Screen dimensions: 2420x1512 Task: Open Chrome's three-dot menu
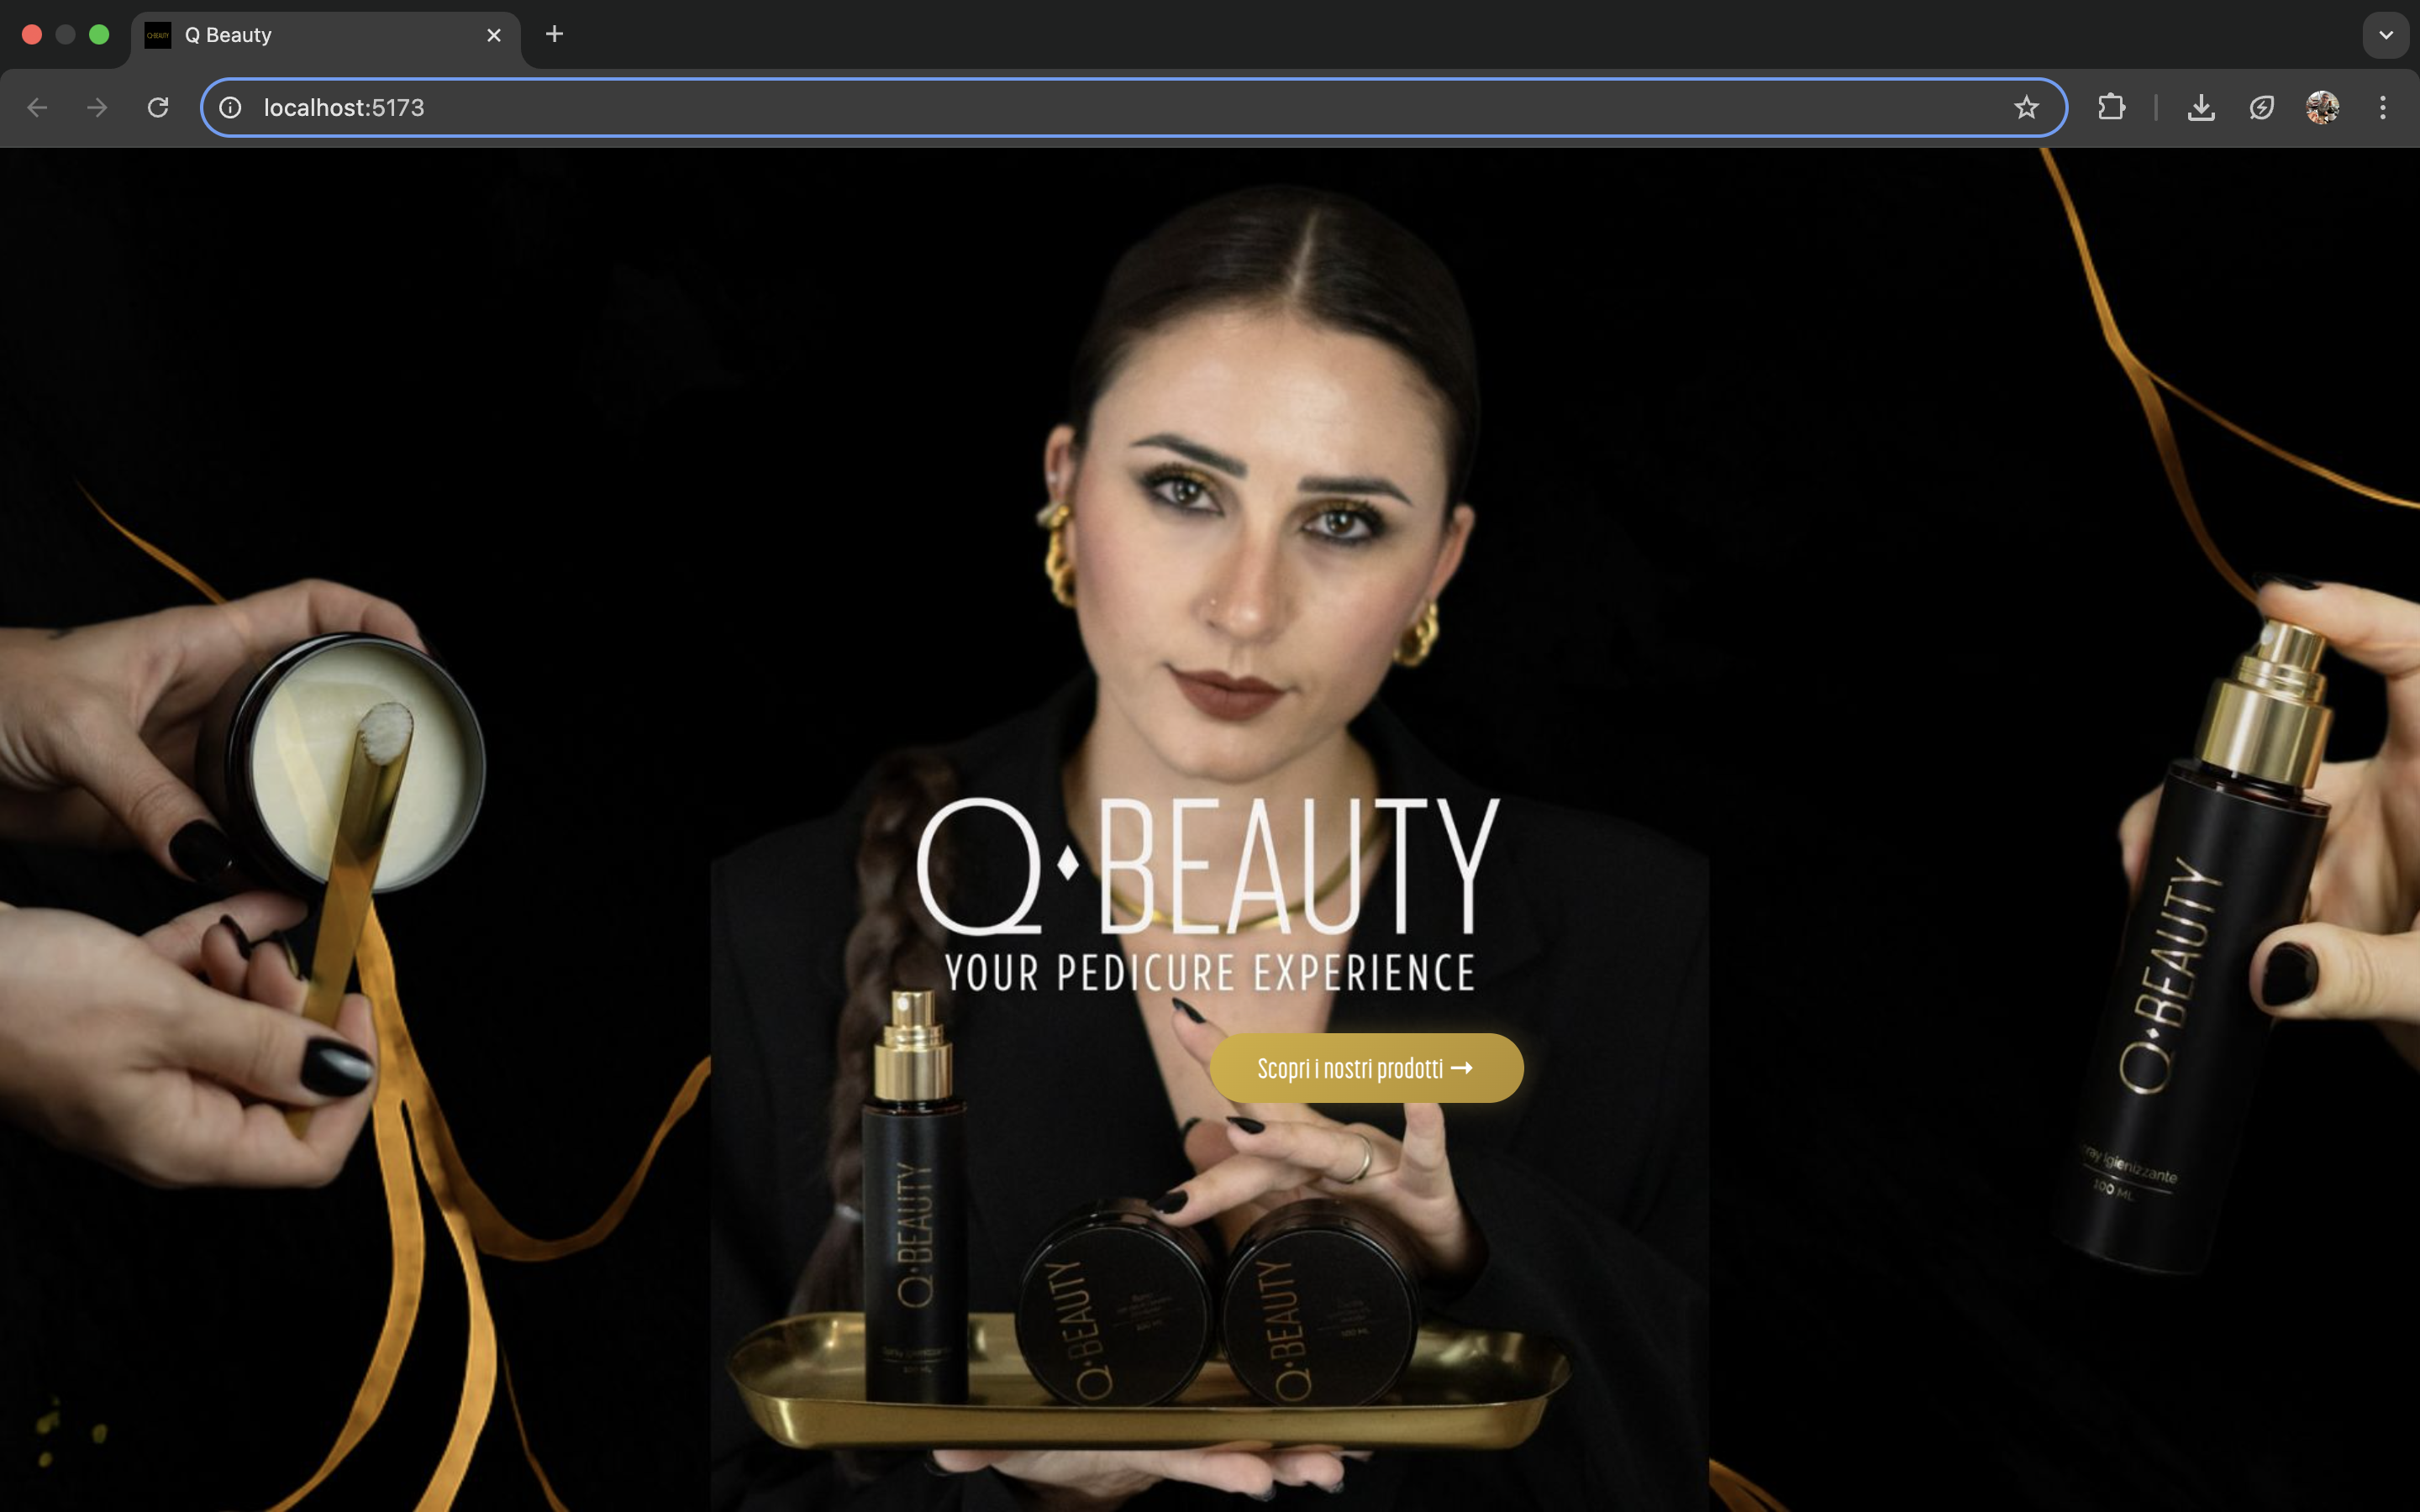tap(2383, 107)
